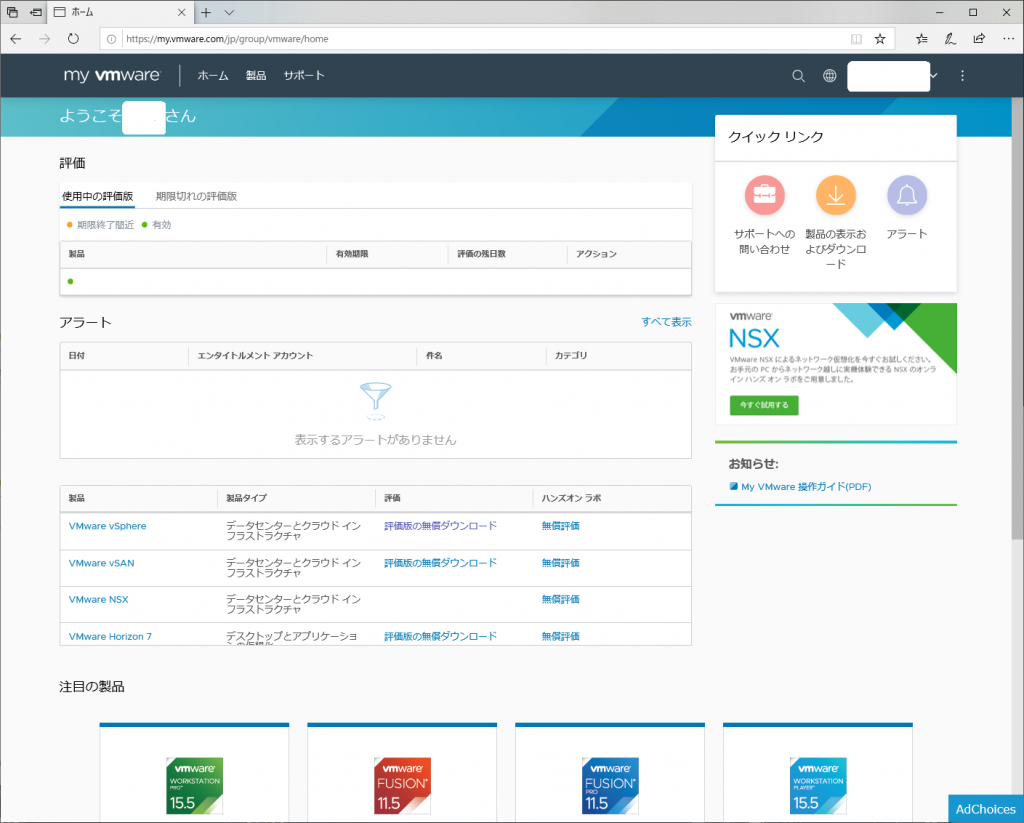Select the Workstation Player 15.5 thumbnail

pyautogui.click(x=818, y=786)
